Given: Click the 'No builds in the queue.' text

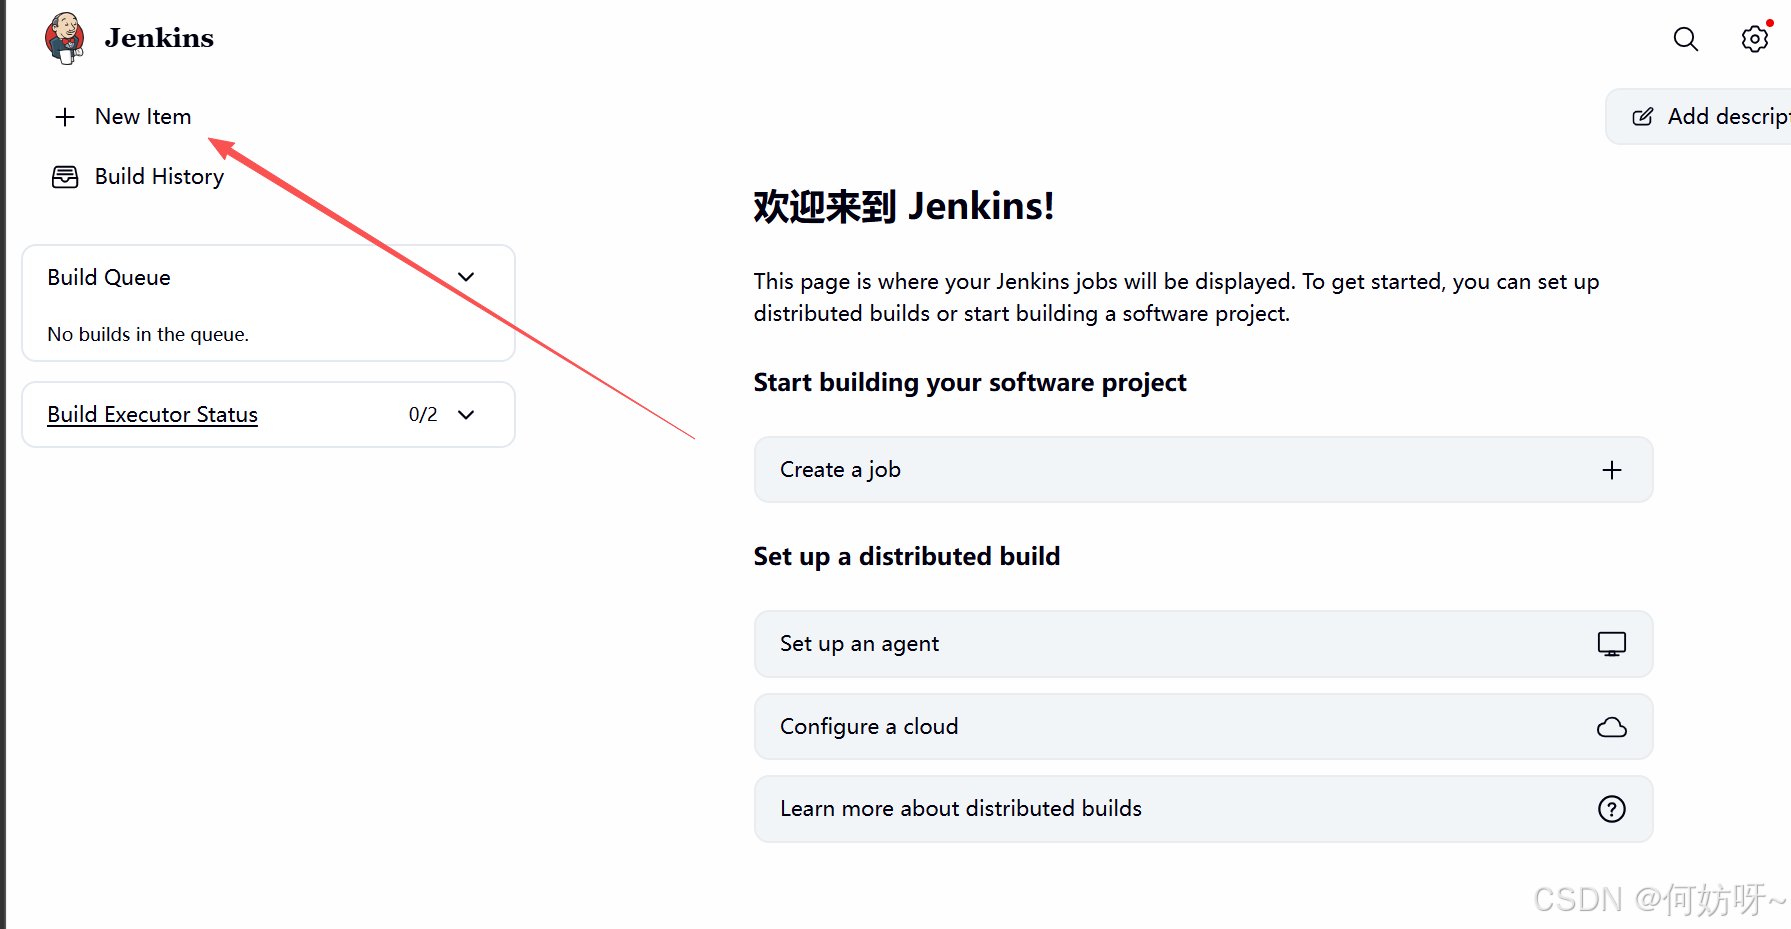Looking at the screenshot, I should point(148,334).
